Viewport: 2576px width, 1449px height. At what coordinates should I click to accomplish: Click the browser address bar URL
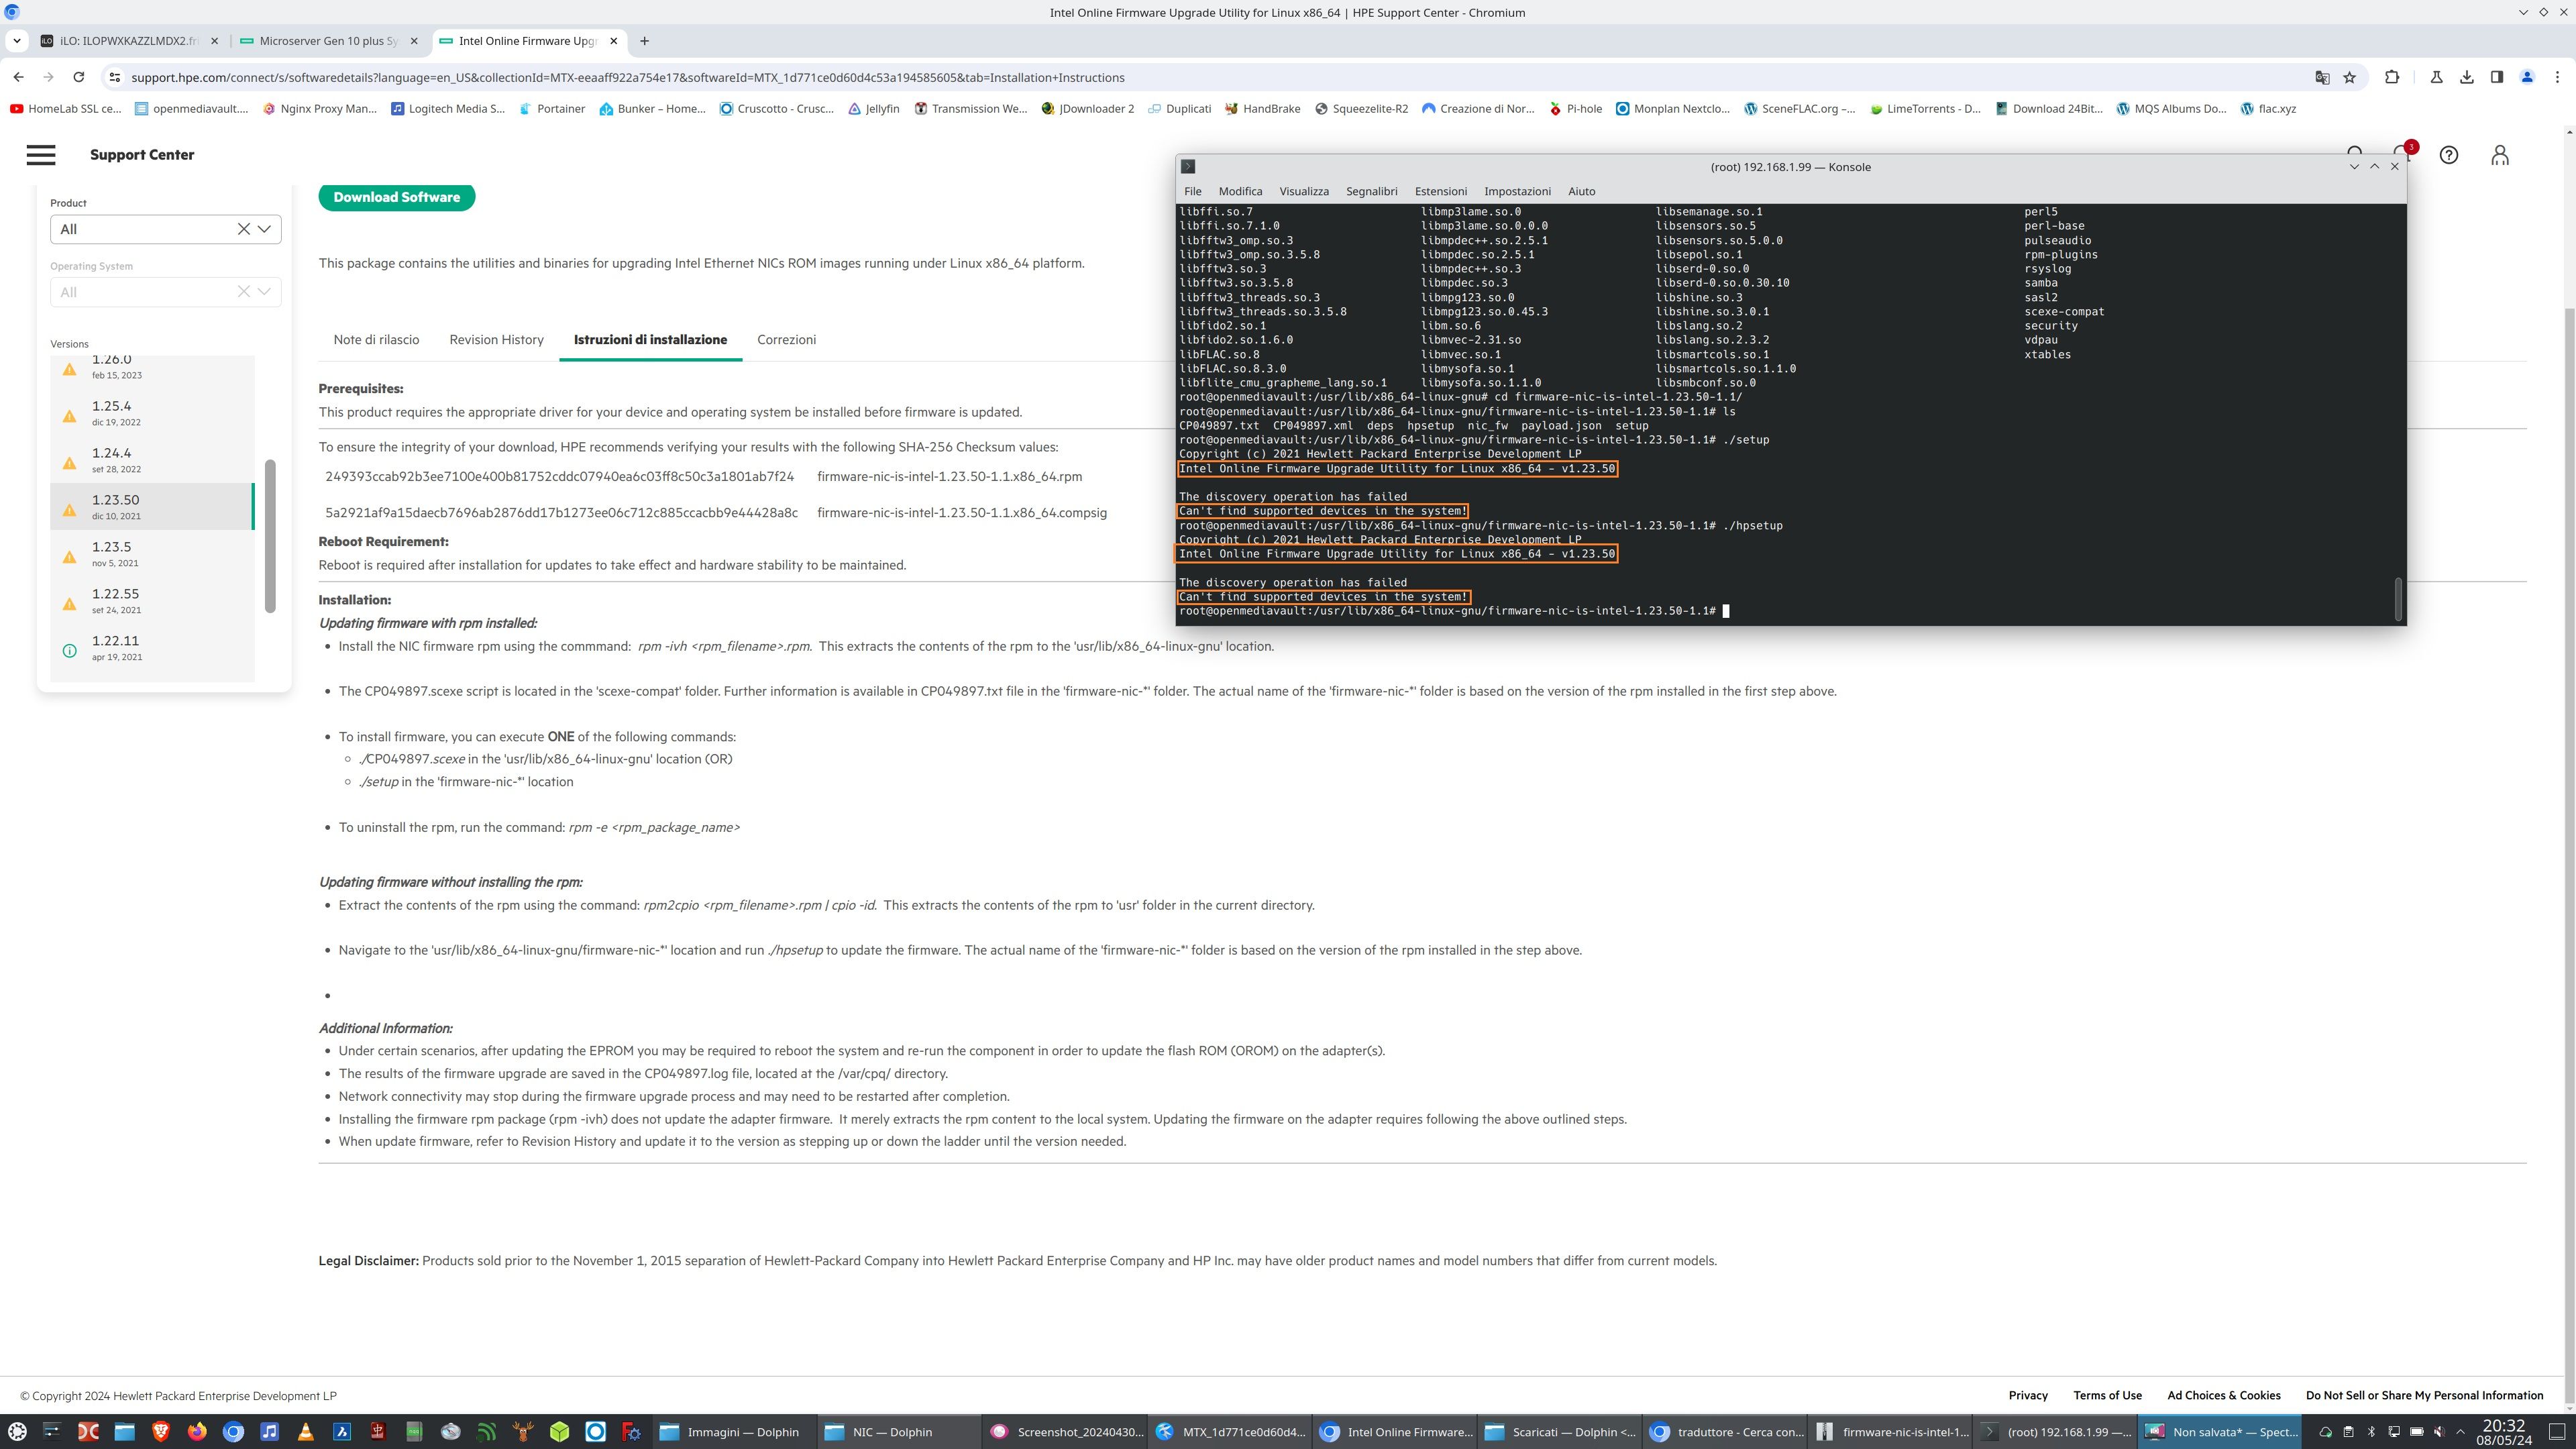click(x=627, y=77)
